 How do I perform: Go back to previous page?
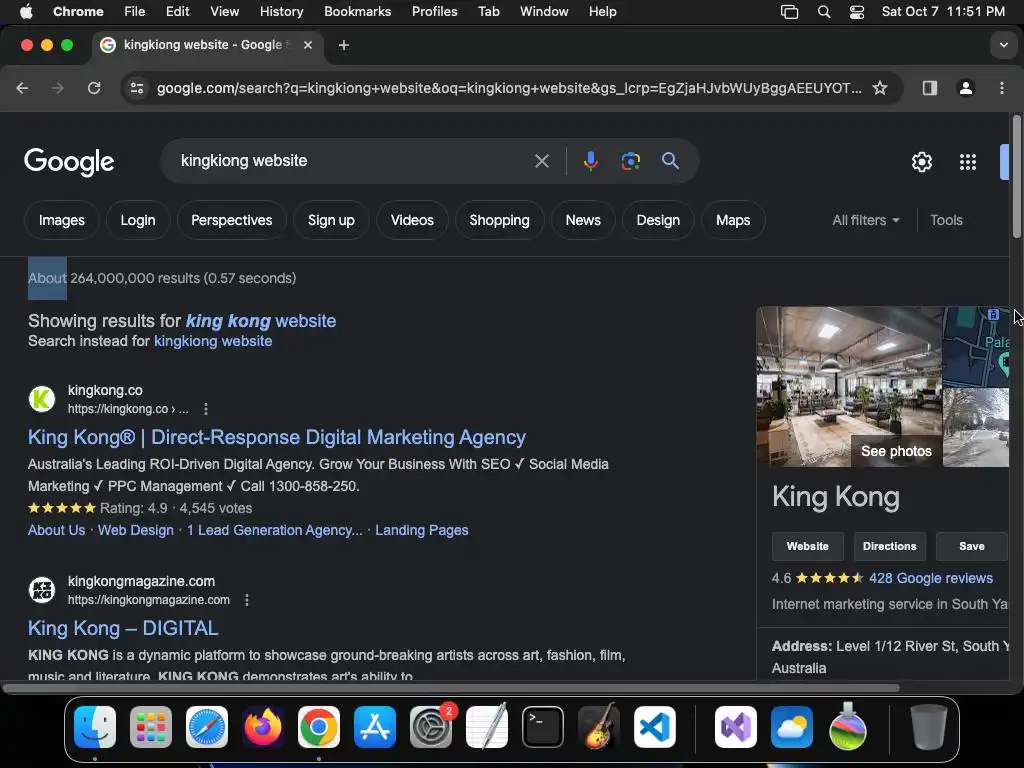coord(22,88)
